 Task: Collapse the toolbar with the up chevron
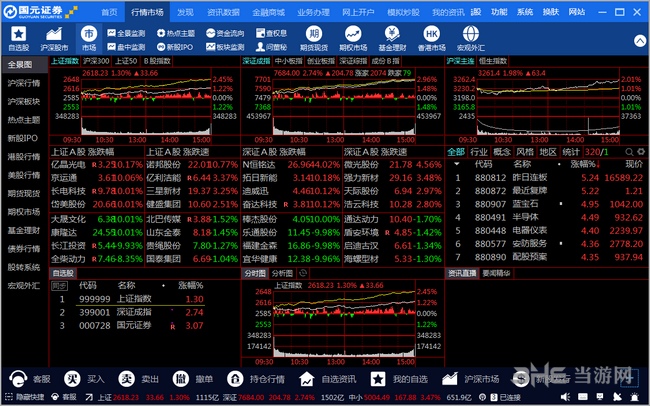coord(640,41)
